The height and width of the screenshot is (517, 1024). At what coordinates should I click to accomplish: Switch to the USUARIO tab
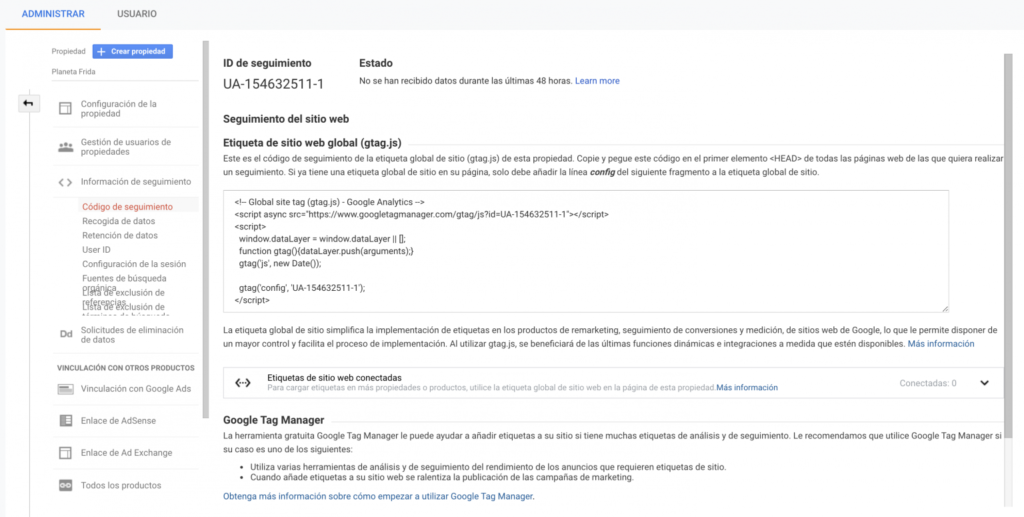(x=136, y=13)
